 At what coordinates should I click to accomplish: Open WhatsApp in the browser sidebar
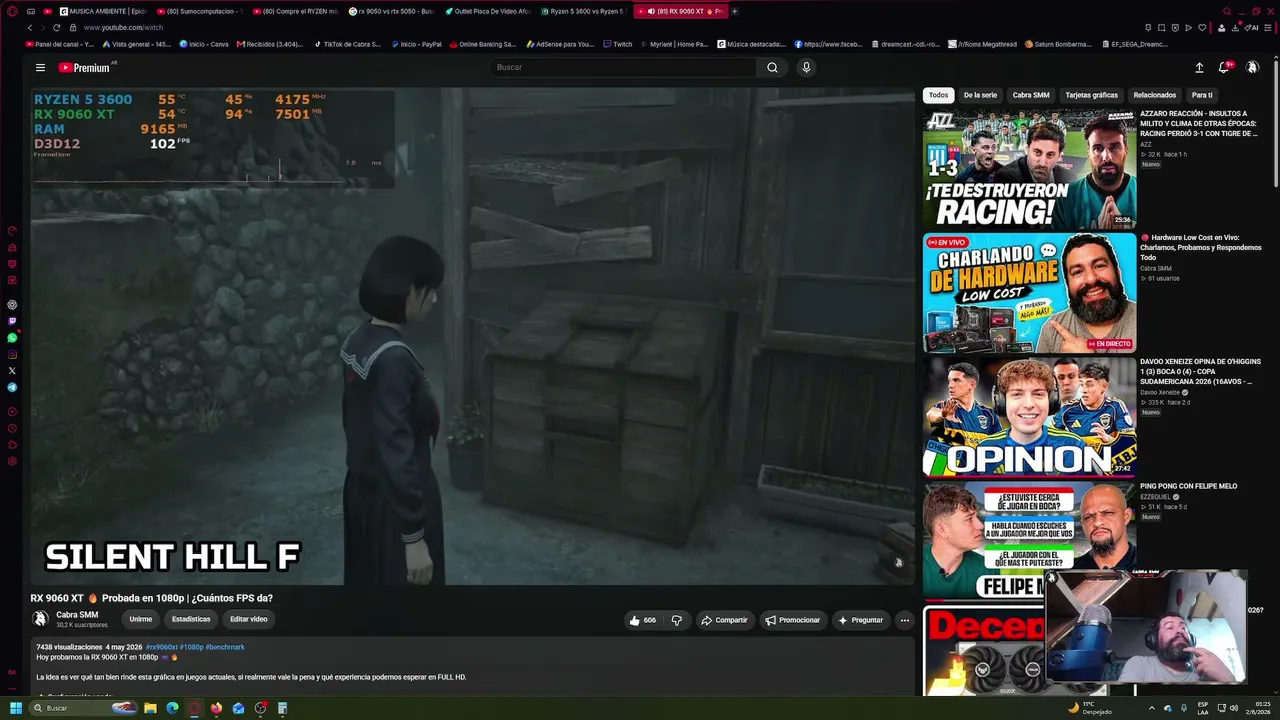click(x=12, y=338)
